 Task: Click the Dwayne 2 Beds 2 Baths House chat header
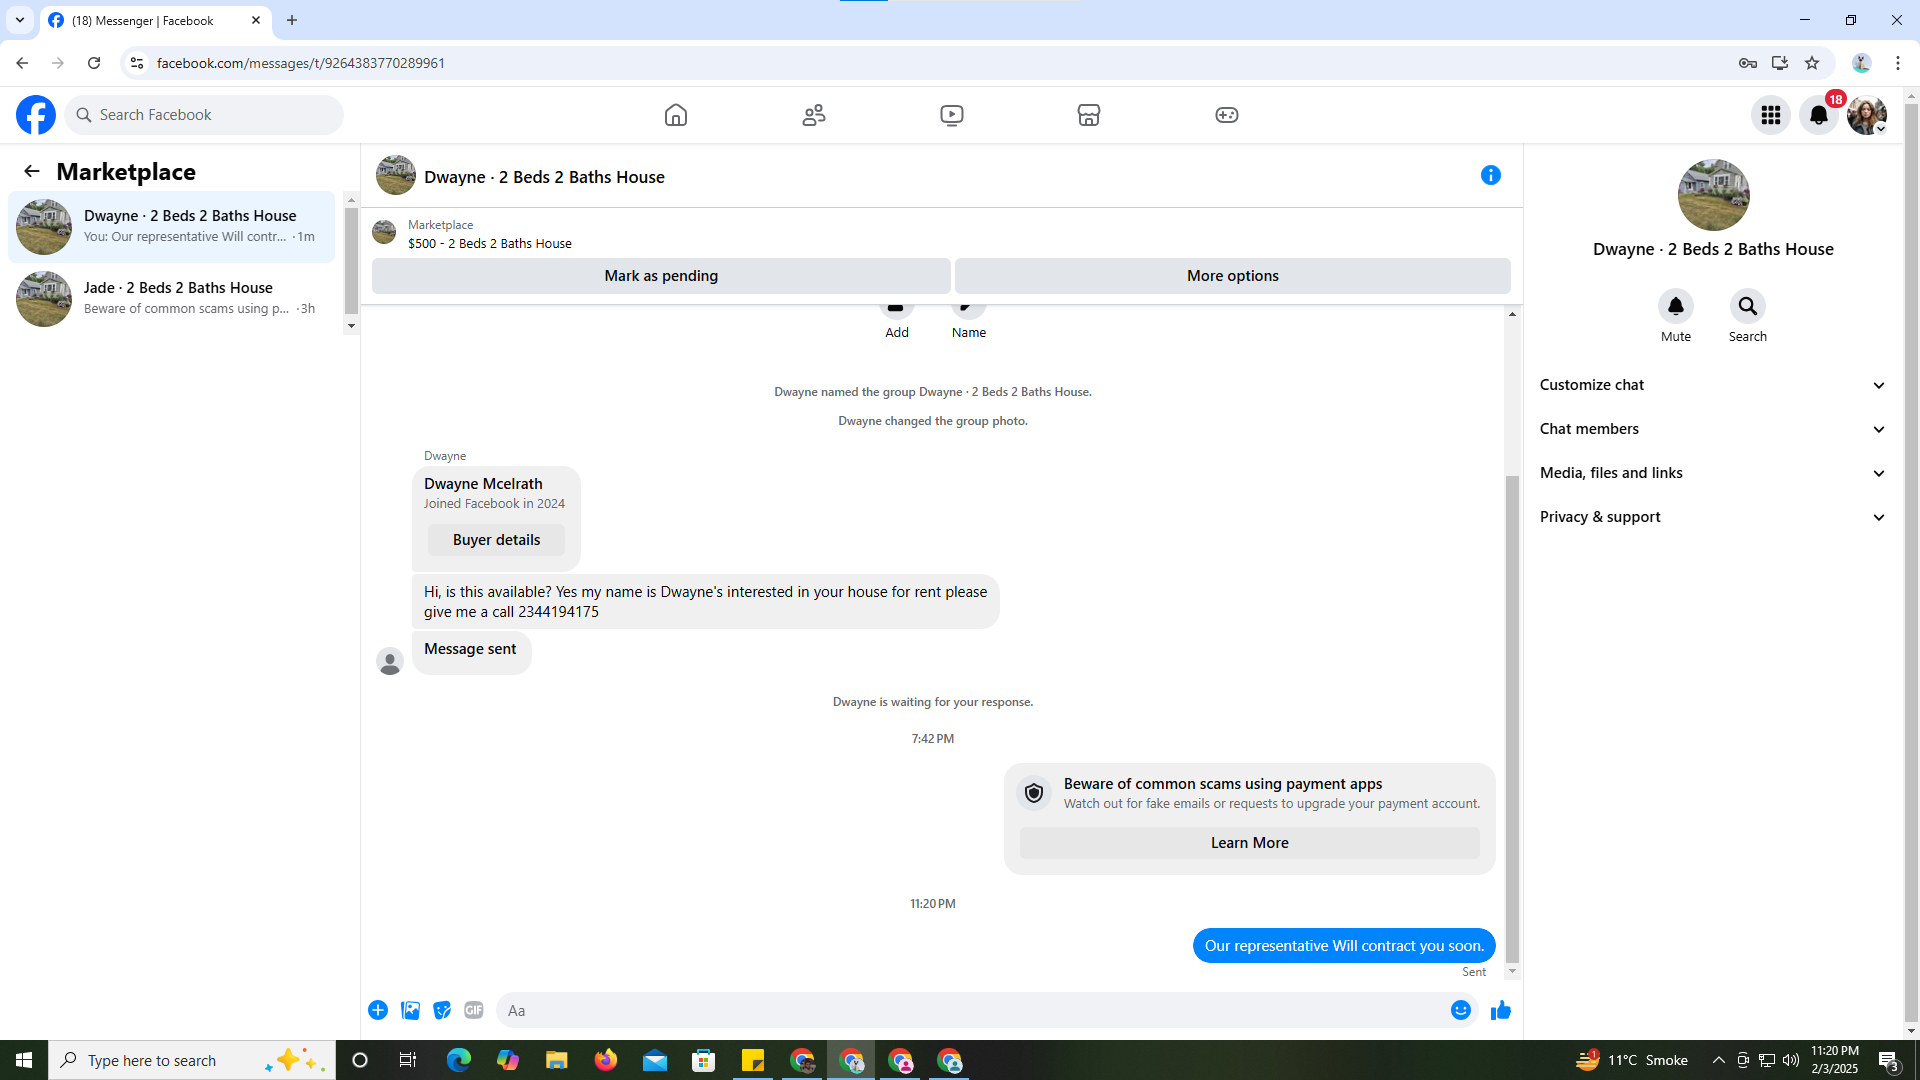point(544,177)
